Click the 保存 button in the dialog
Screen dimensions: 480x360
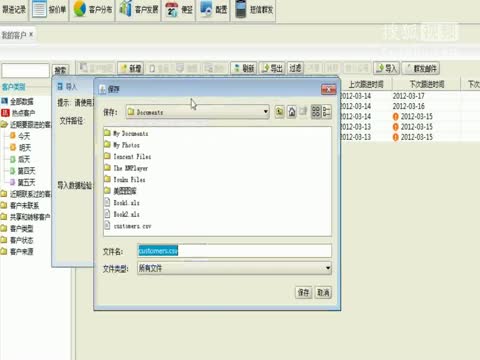click(x=303, y=293)
